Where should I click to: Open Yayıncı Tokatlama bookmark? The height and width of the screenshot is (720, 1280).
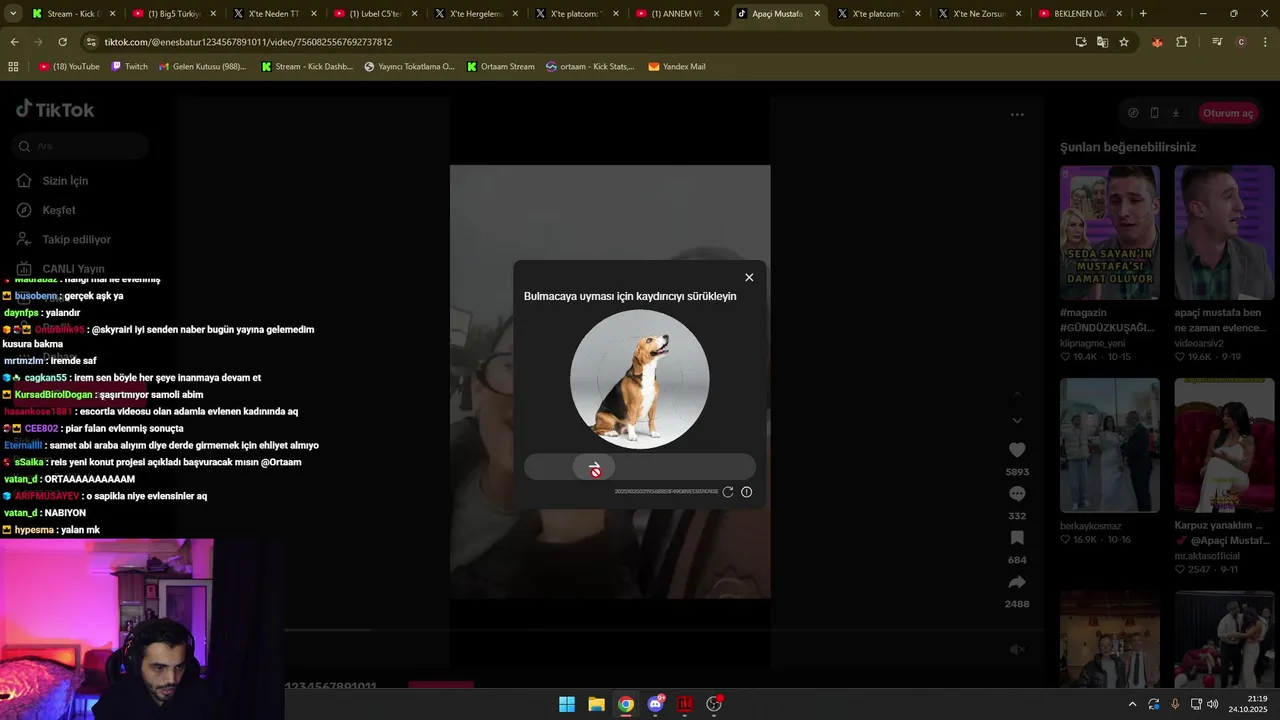(x=409, y=66)
